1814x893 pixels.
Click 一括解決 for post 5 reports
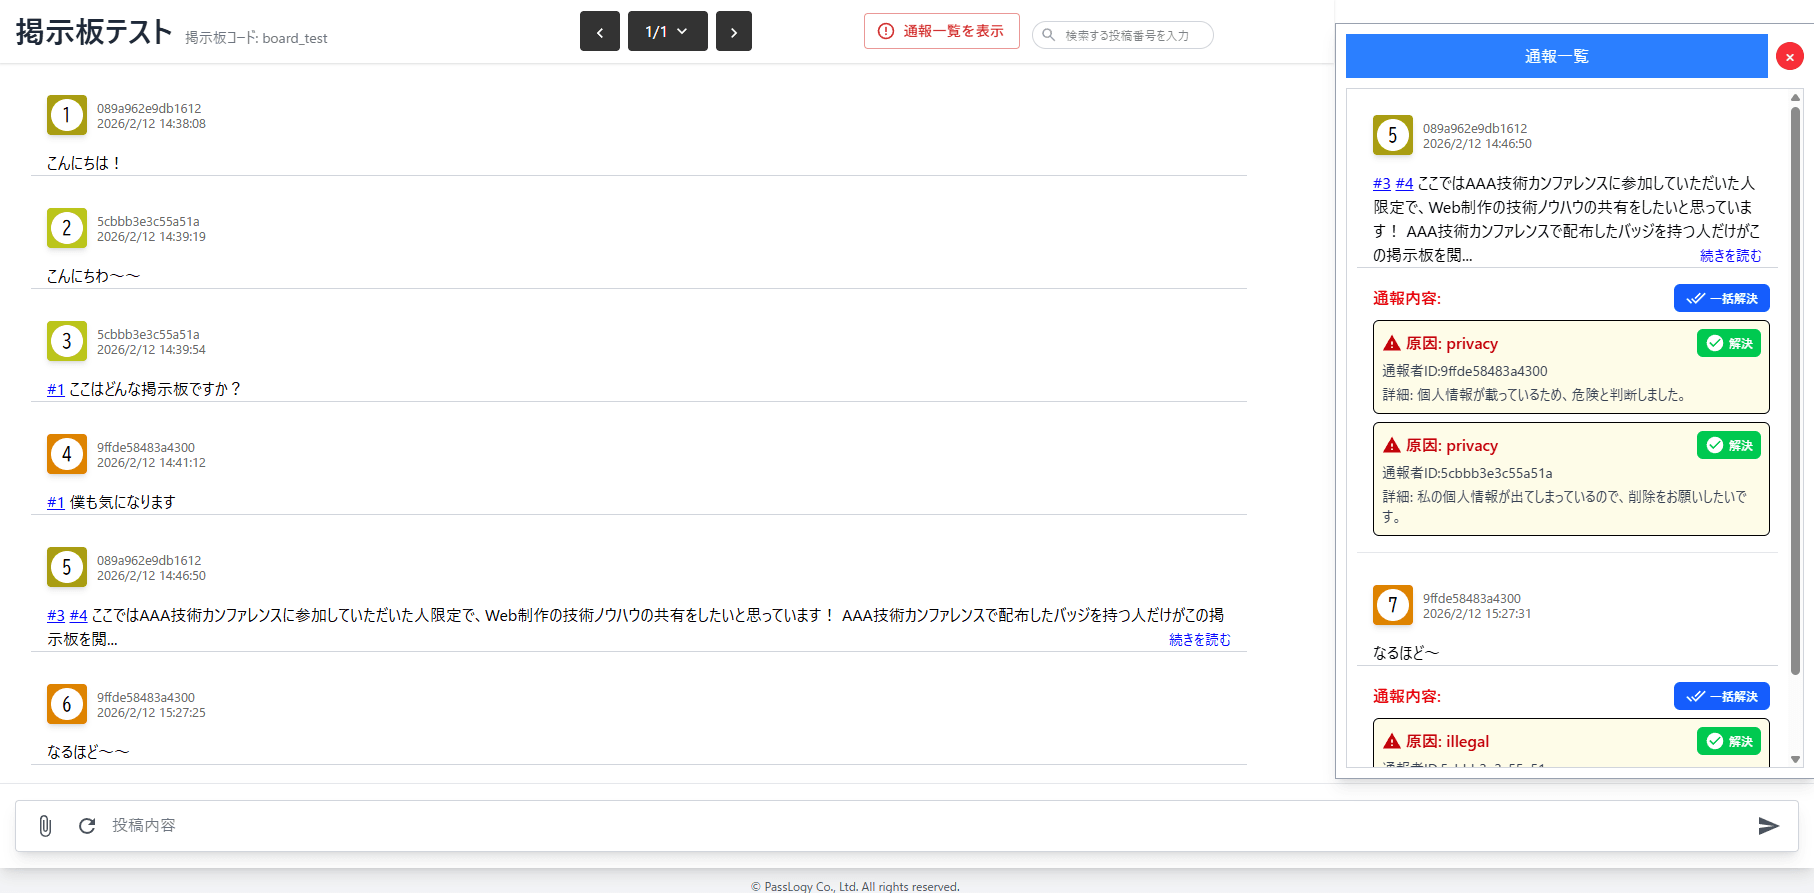(1721, 299)
